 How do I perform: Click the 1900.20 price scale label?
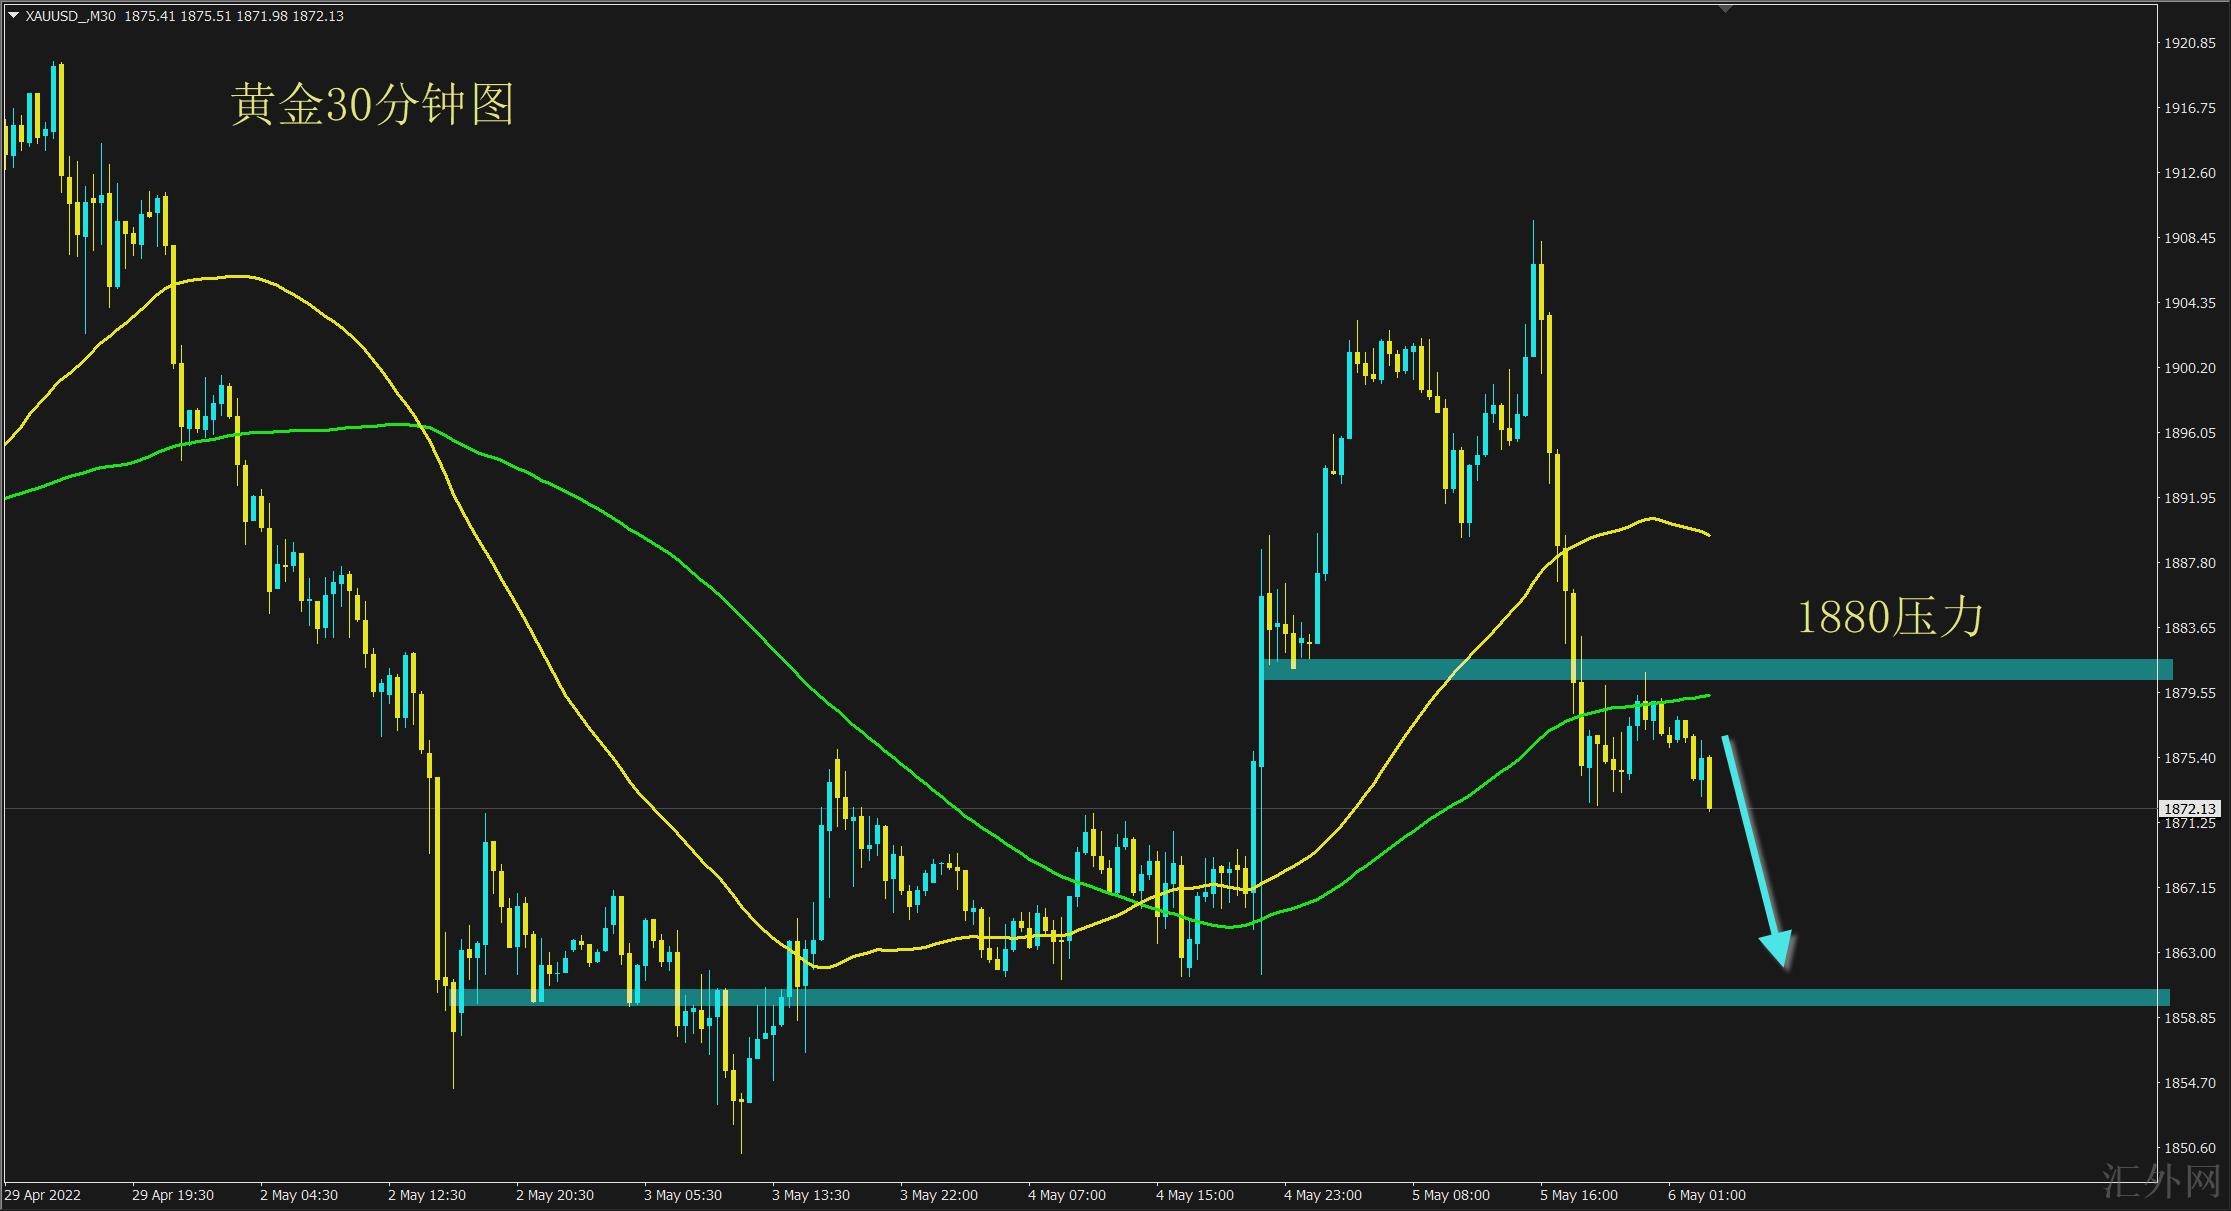pyautogui.click(x=2189, y=368)
